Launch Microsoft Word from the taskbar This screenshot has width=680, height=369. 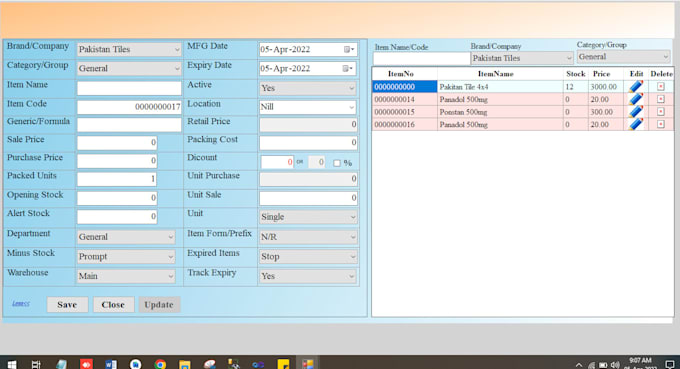click(111, 364)
